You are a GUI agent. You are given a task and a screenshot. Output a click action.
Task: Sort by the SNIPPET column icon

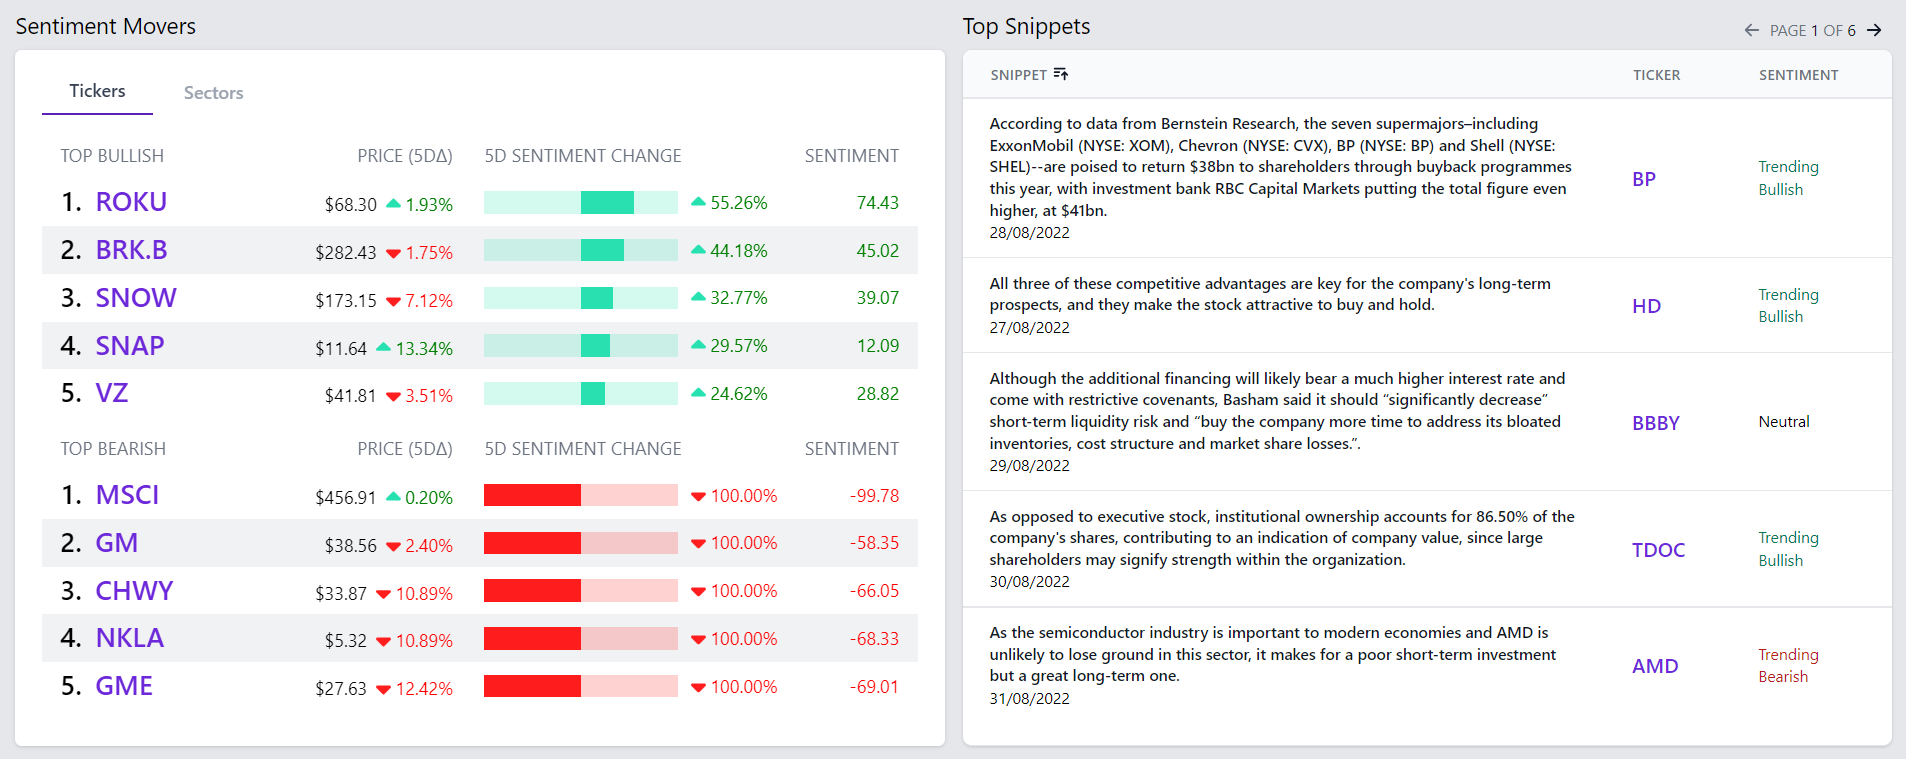click(1061, 74)
